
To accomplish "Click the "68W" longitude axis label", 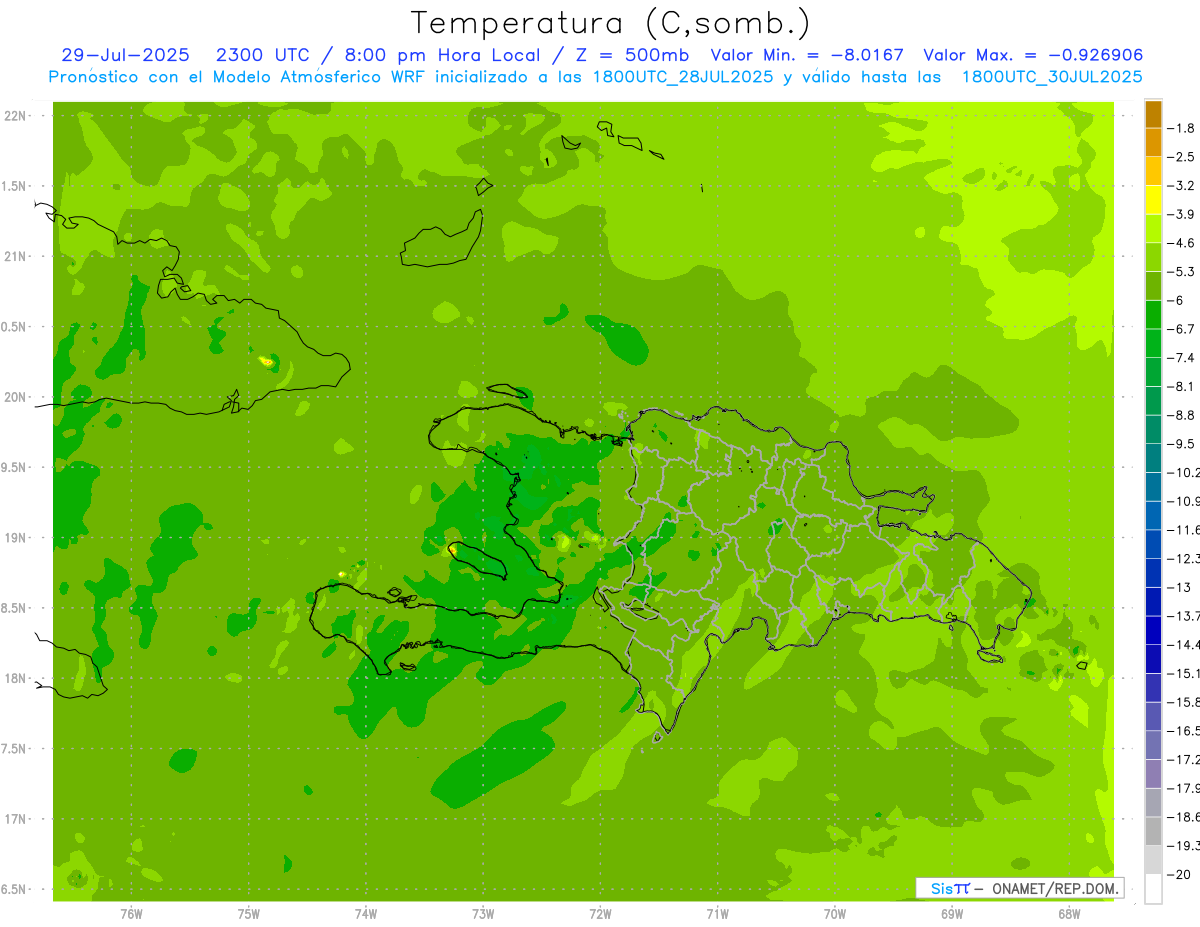I will tap(1069, 913).
